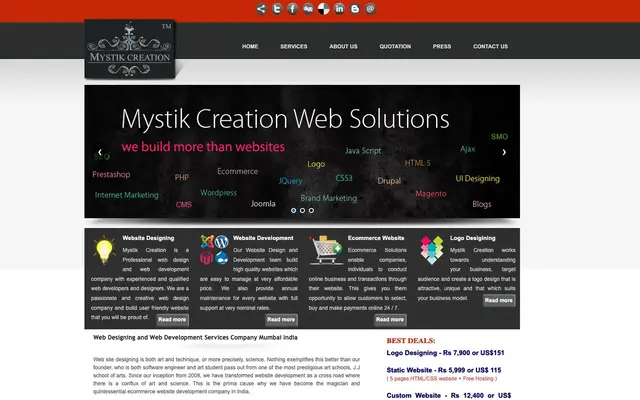The width and height of the screenshot is (640, 400).
Task: Click the shopping cart Ecommerce icon
Action: tap(326, 250)
